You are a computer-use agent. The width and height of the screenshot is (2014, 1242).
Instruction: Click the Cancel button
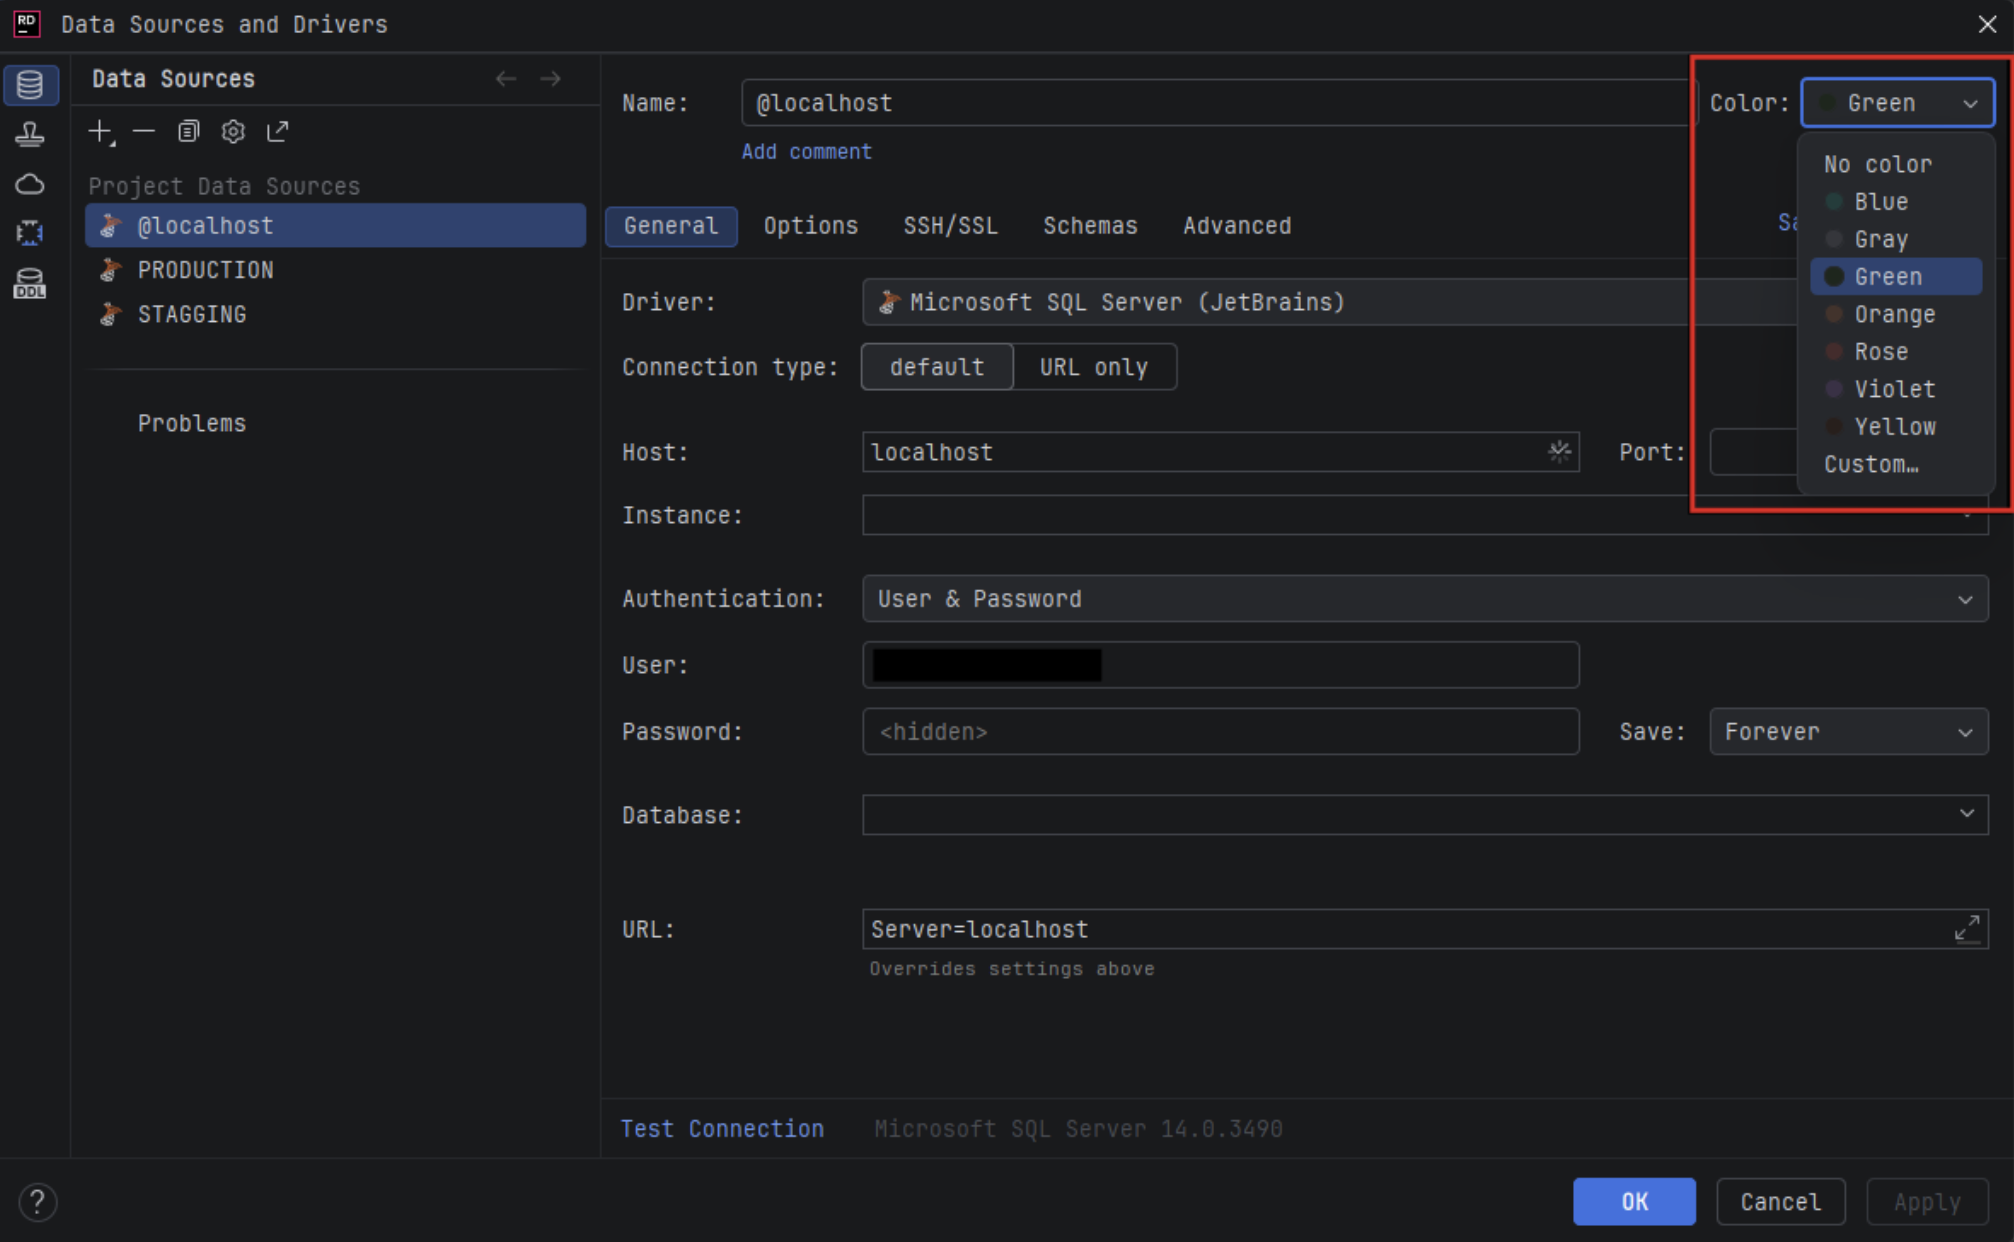pyautogui.click(x=1780, y=1201)
